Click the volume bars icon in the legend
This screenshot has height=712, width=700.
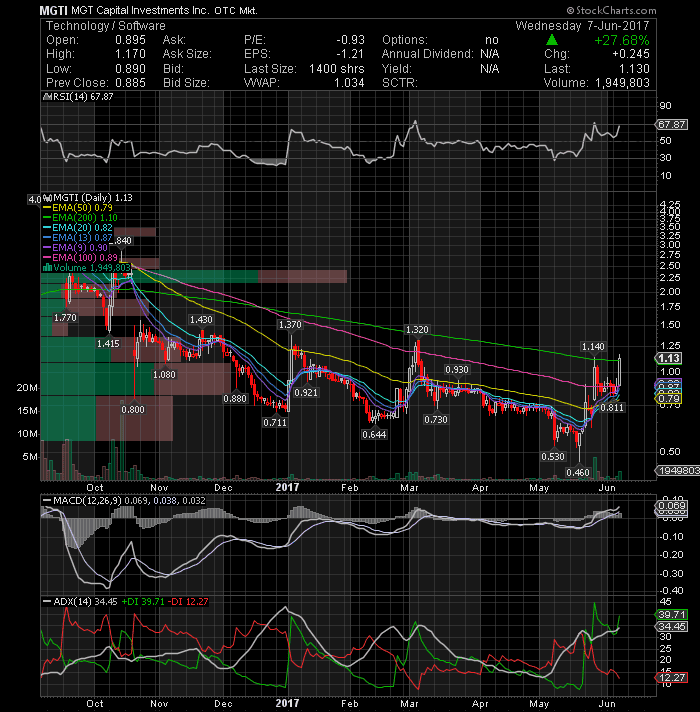click(47, 267)
